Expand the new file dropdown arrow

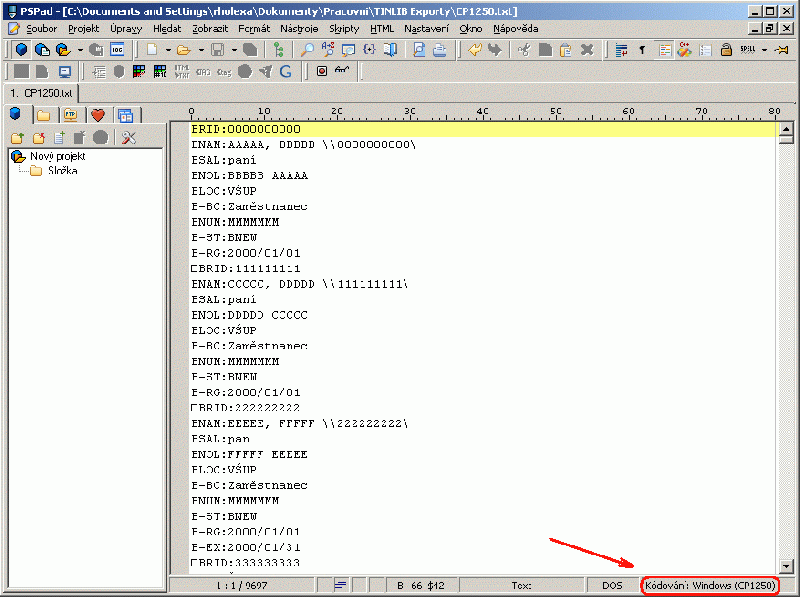(168, 50)
